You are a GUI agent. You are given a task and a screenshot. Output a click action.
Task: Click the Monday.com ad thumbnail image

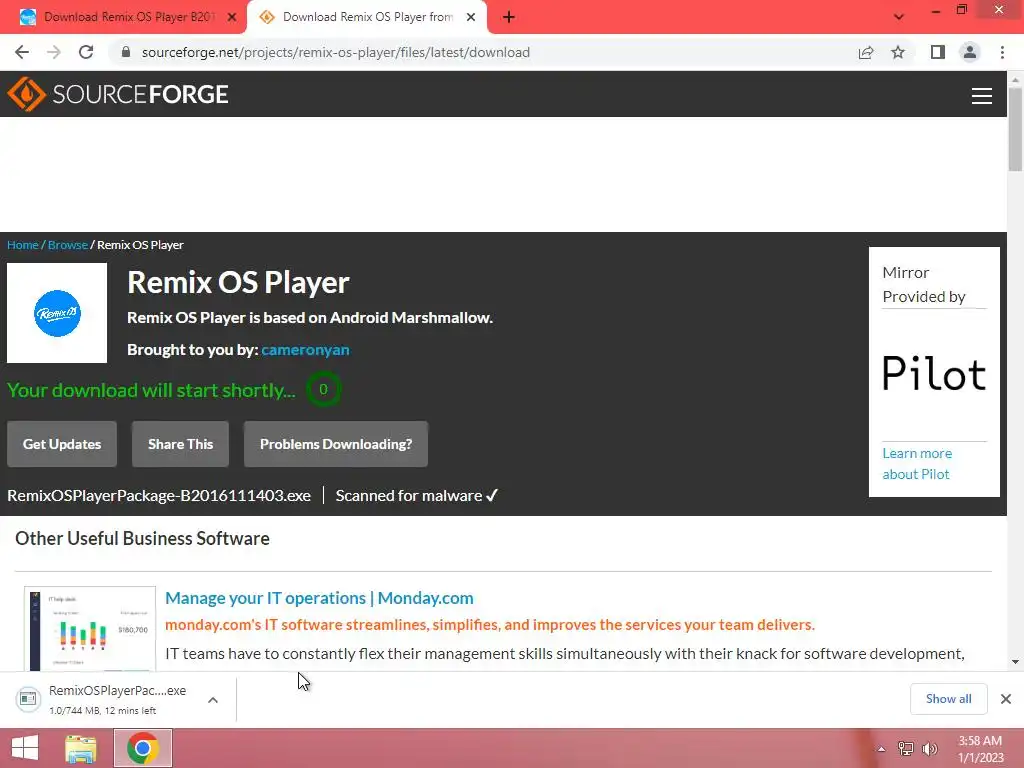(x=90, y=628)
